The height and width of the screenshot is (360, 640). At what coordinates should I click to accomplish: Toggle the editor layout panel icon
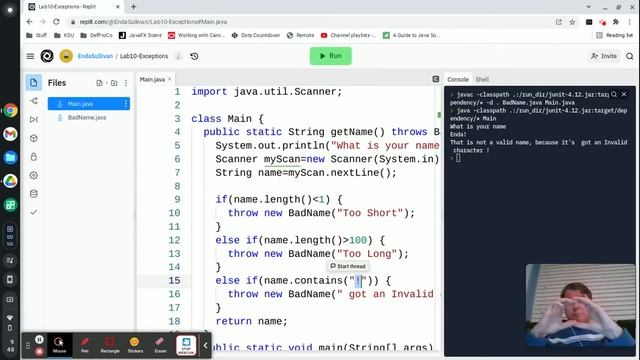pyautogui.click(x=436, y=79)
